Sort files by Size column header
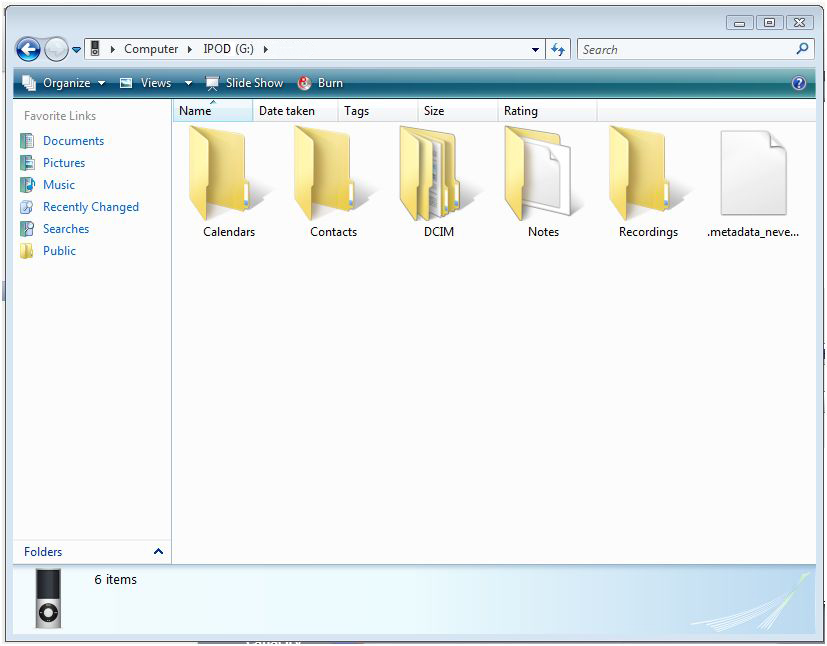 click(434, 111)
